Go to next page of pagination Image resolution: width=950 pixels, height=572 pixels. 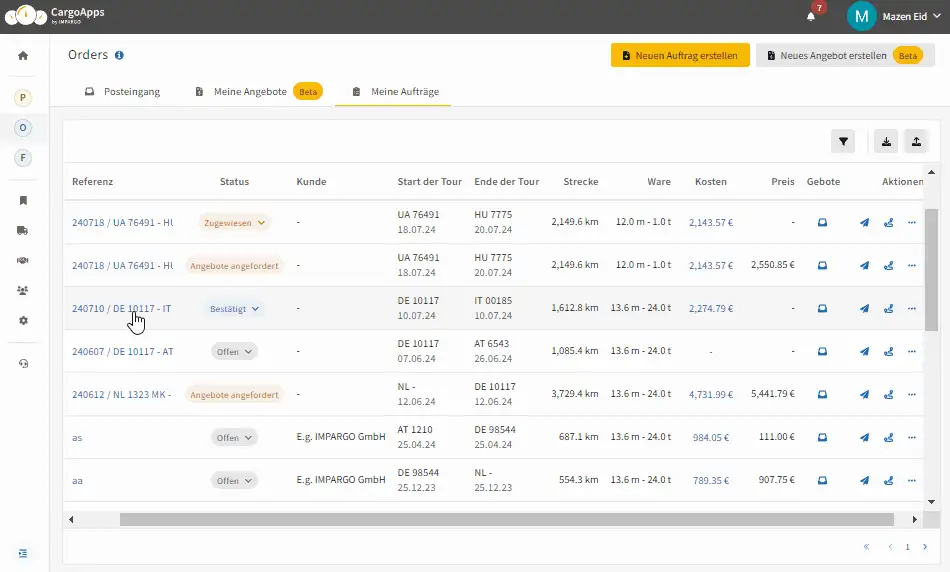[x=925, y=547]
